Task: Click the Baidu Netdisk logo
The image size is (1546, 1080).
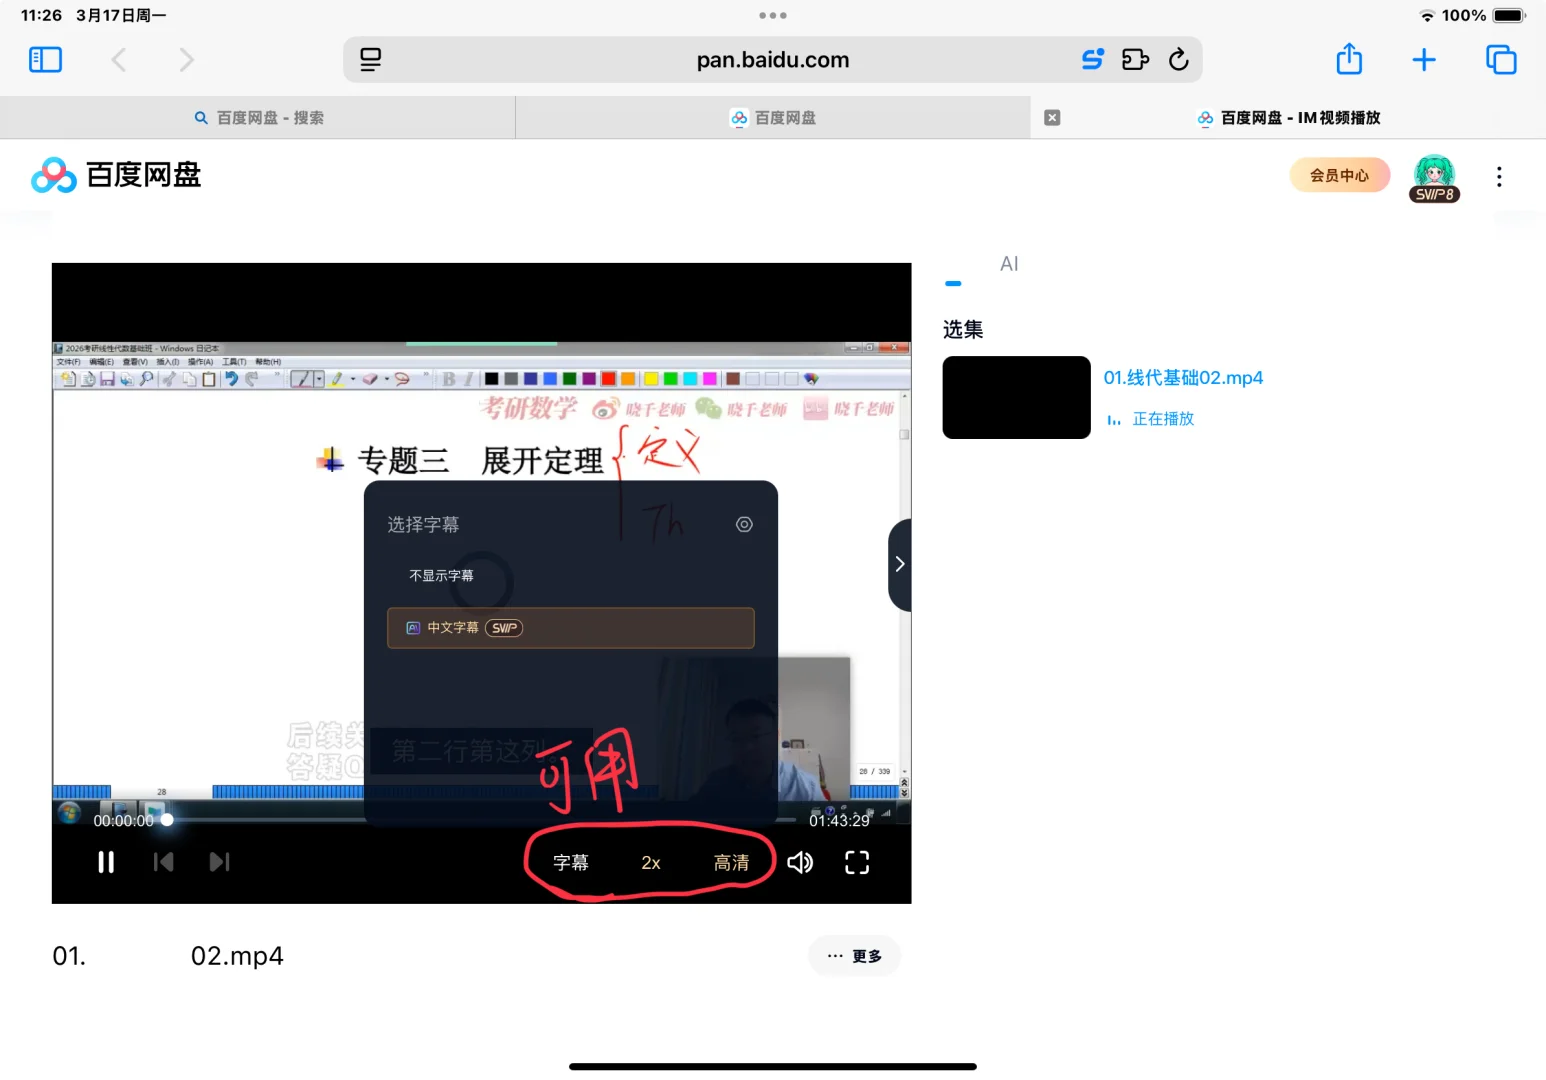Action: [x=115, y=175]
